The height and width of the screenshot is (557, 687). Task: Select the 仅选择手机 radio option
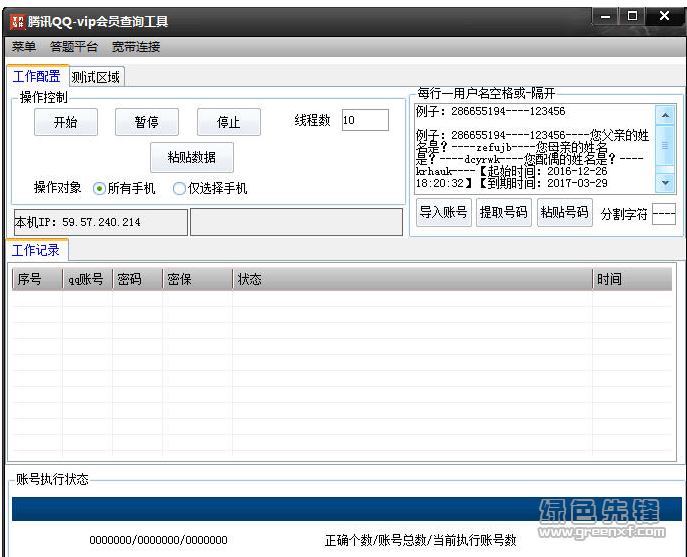click(x=210, y=188)
